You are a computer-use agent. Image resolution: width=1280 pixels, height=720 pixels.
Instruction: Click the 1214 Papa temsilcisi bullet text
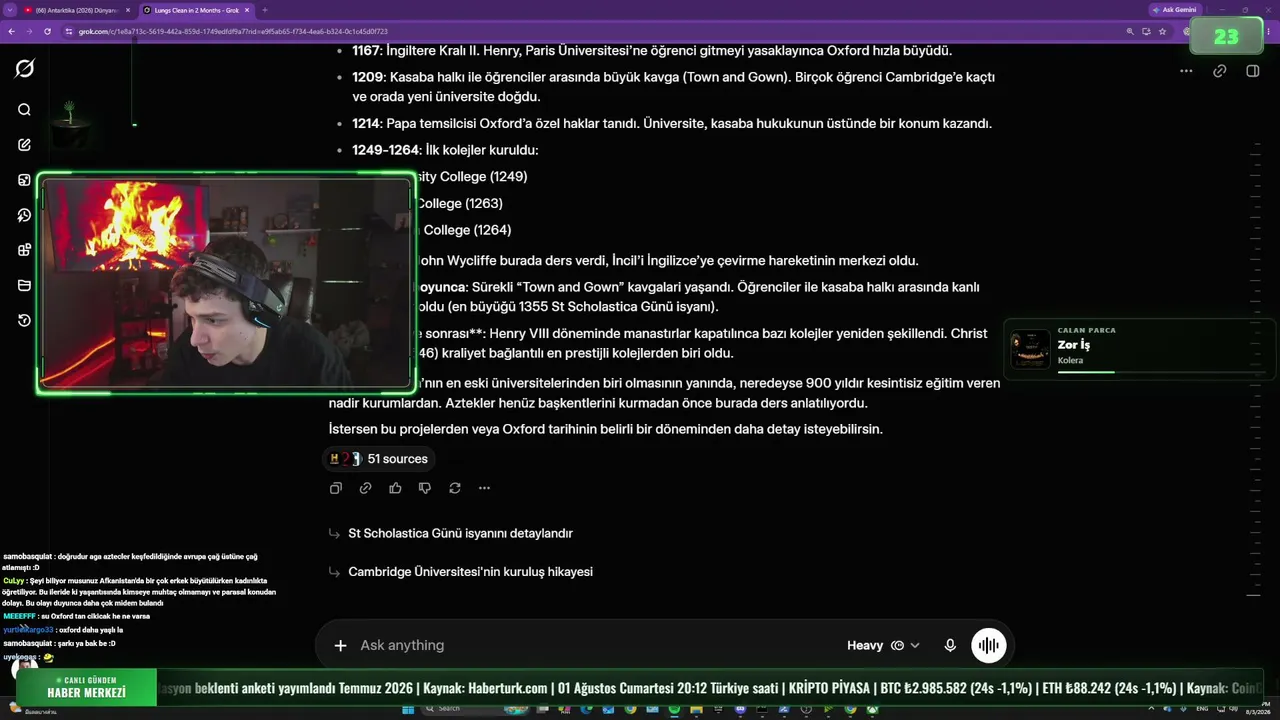672,124
